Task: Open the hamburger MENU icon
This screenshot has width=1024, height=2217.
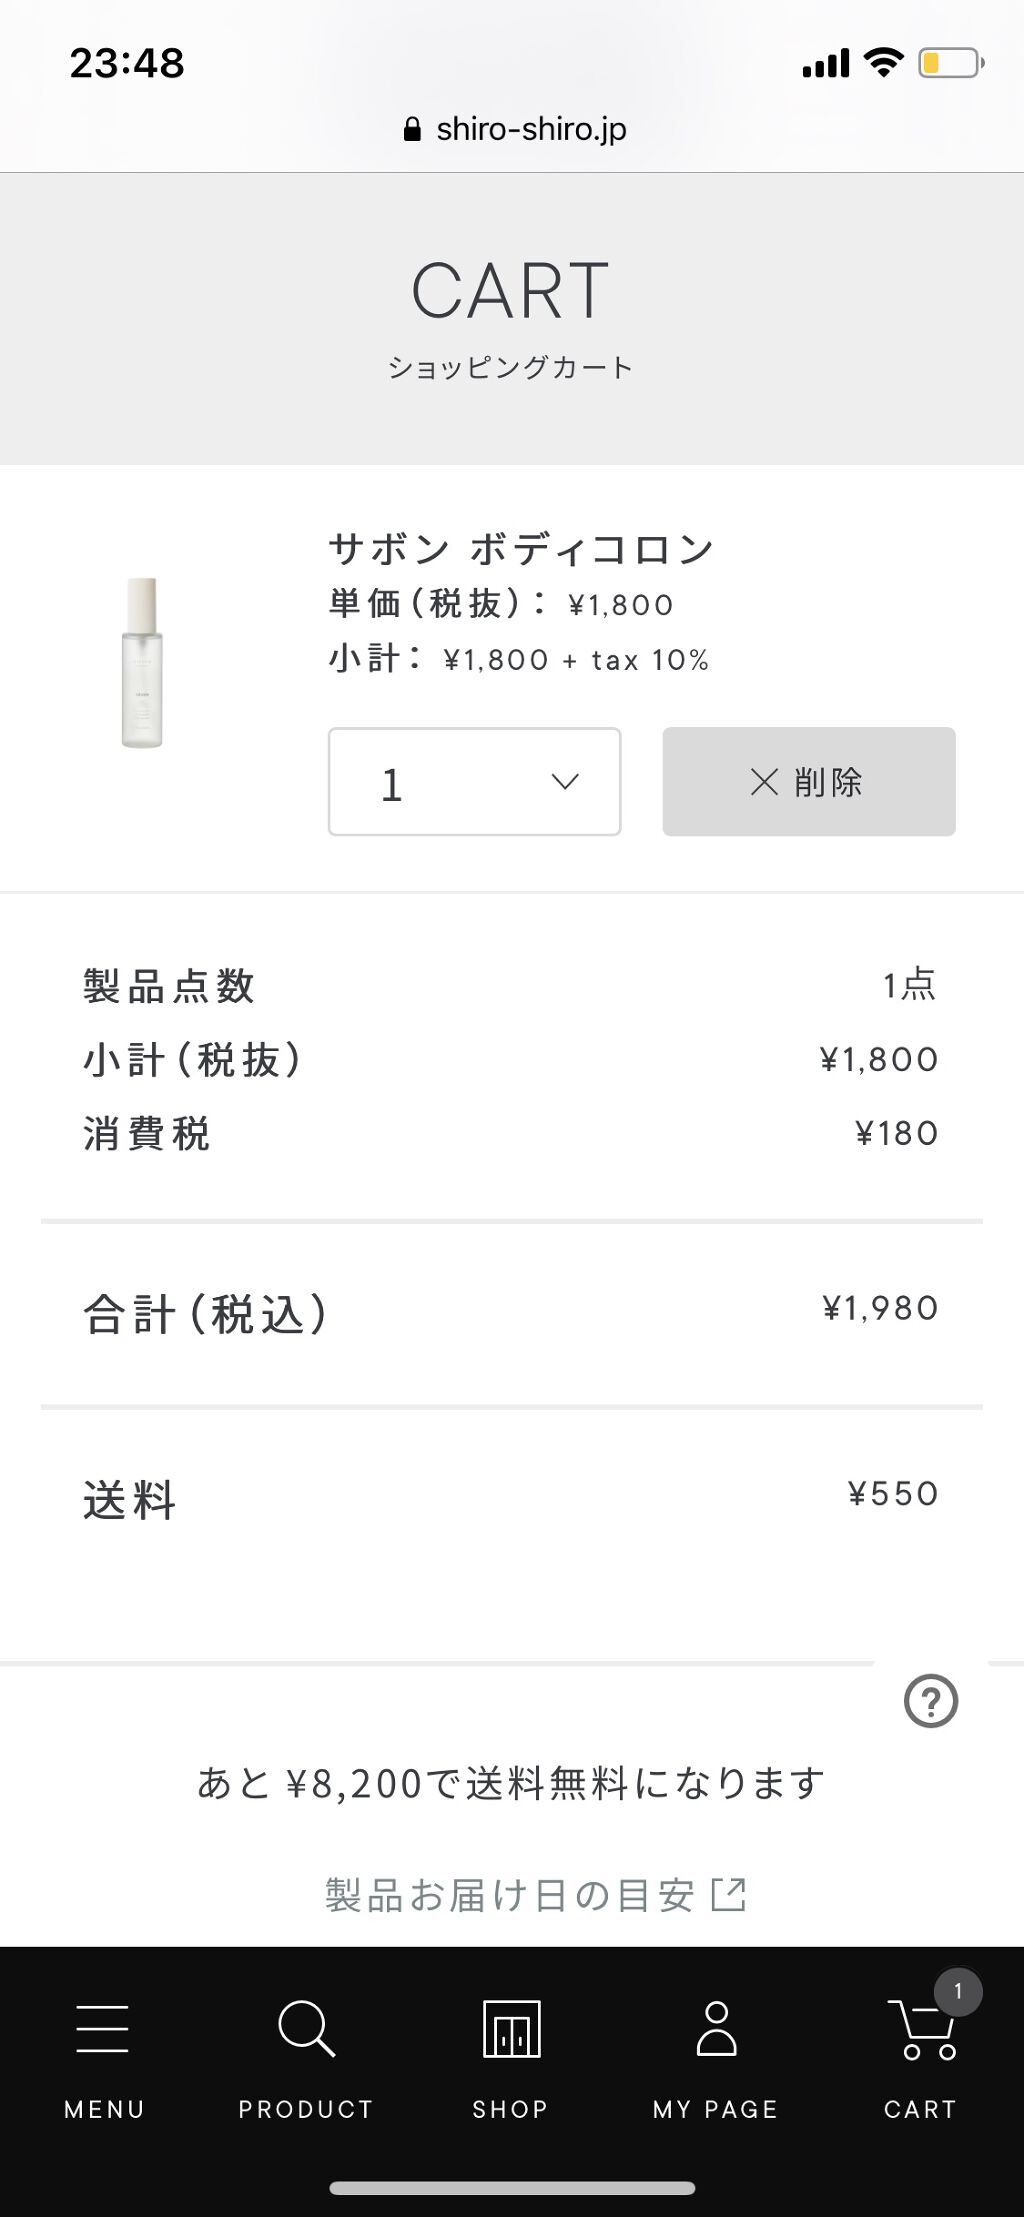Action: [102, 2028]
